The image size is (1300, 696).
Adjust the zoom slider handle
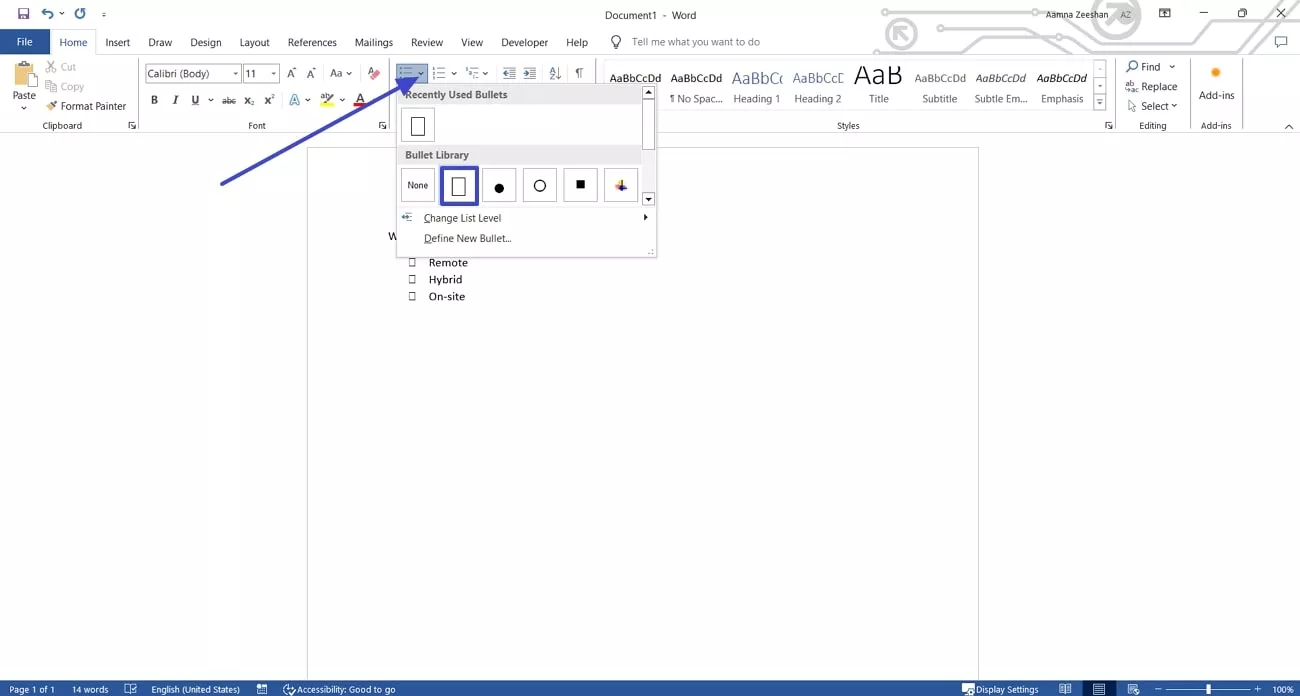(1208, 689)
